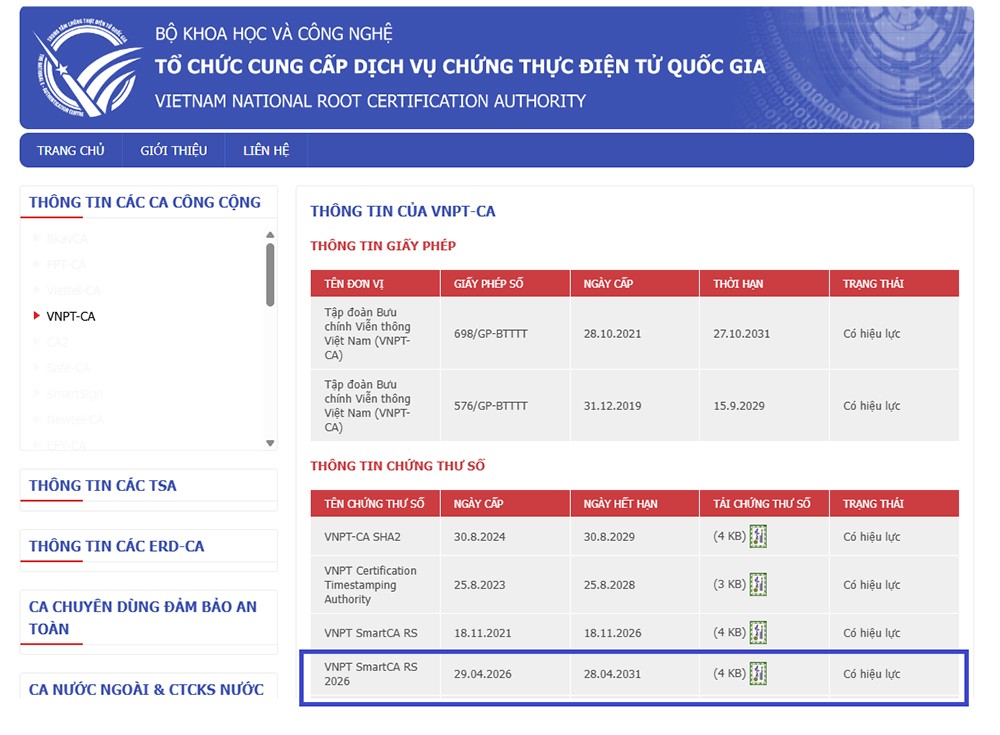Download VNPT Certification Timestamping Authority certificate icon
The height and width of the screenshot is (735, 1000).
758,584
